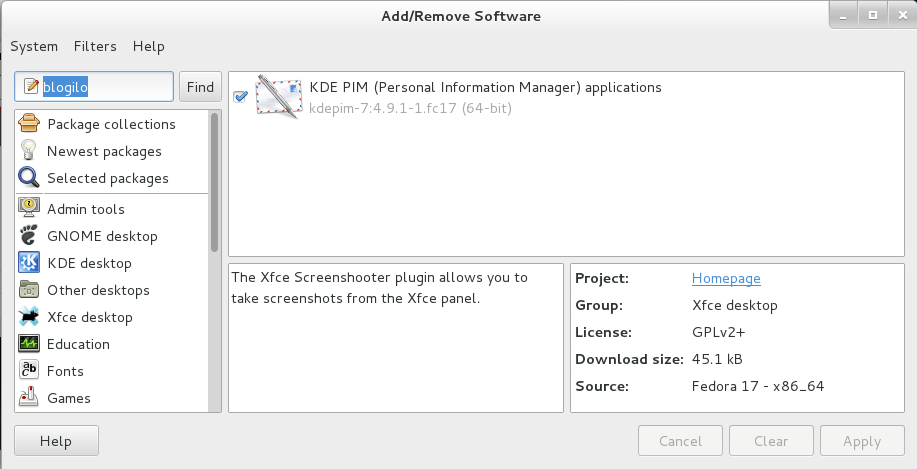Select the GNOME desktop footprint icon
This screenshot has height=469, width=917.
tap(29, 235)
